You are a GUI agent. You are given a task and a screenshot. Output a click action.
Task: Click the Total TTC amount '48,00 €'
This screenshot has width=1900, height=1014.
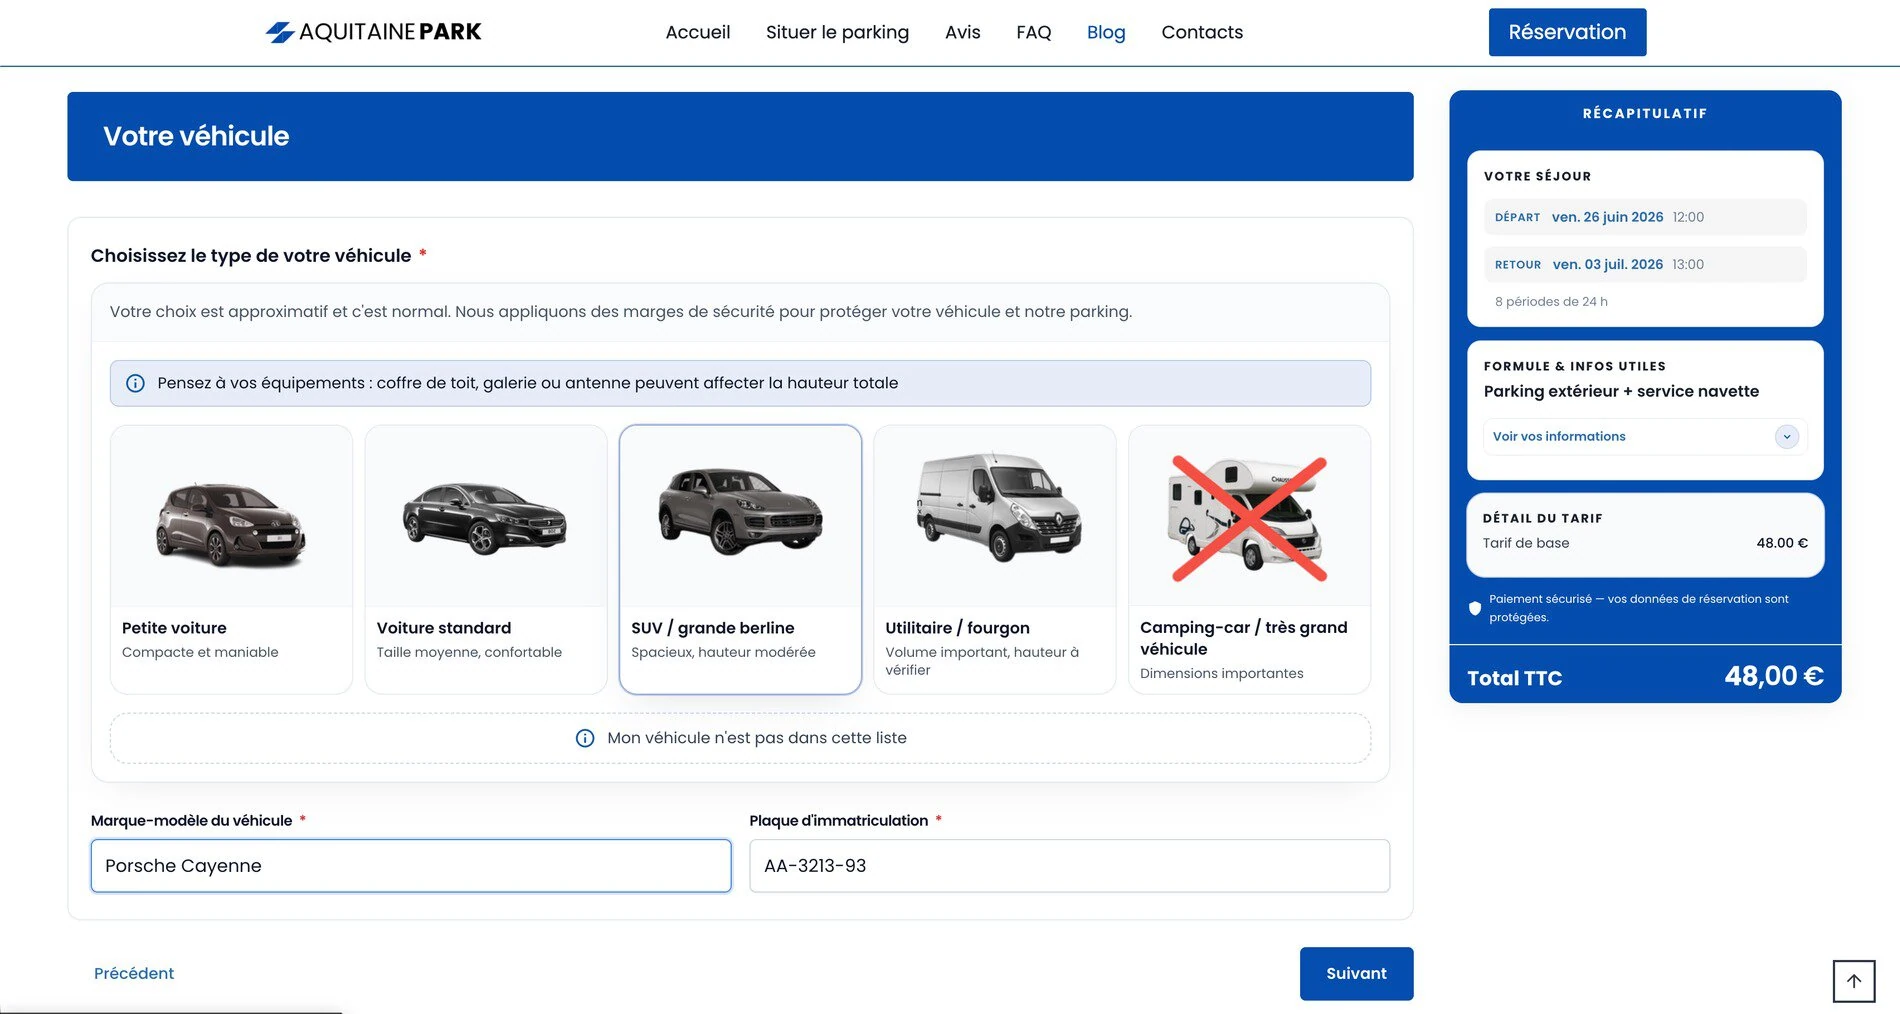1773,677
